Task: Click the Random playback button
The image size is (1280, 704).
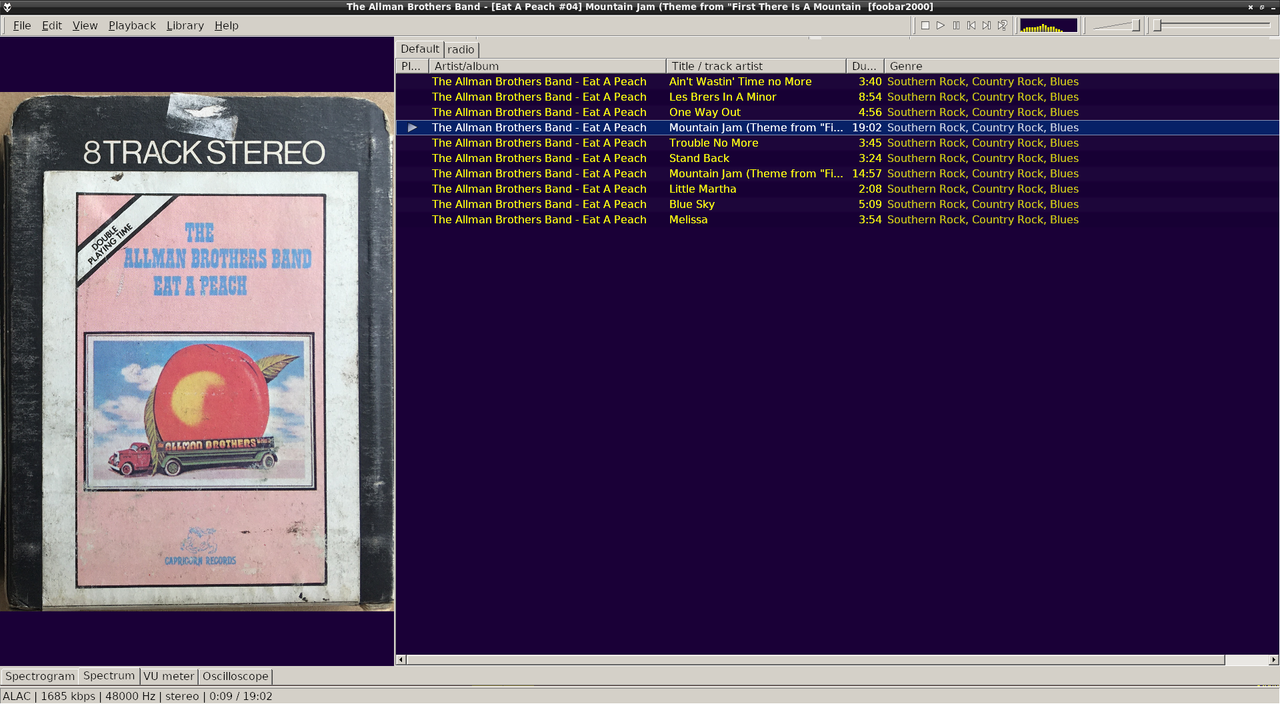Action: (1002, 25)
